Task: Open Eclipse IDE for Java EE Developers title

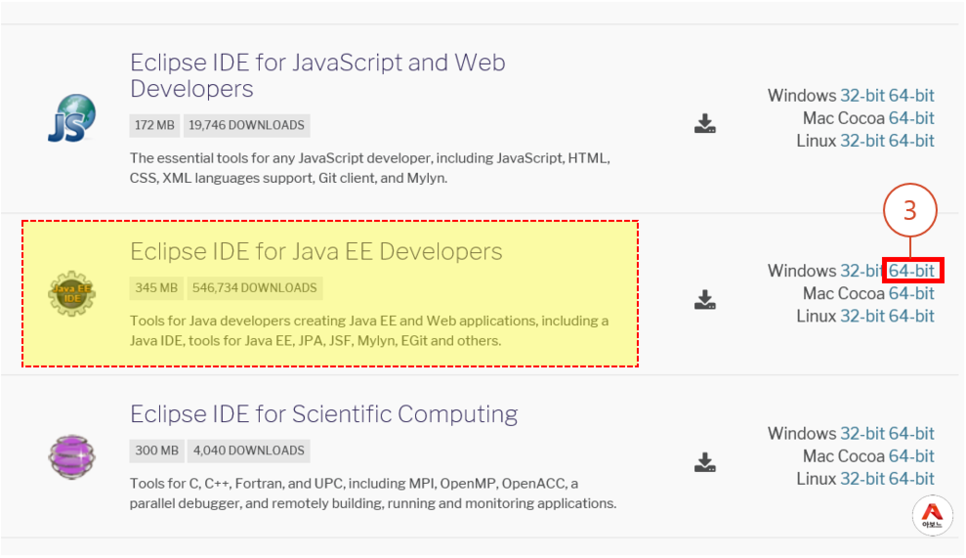Action: coord(316,251)
